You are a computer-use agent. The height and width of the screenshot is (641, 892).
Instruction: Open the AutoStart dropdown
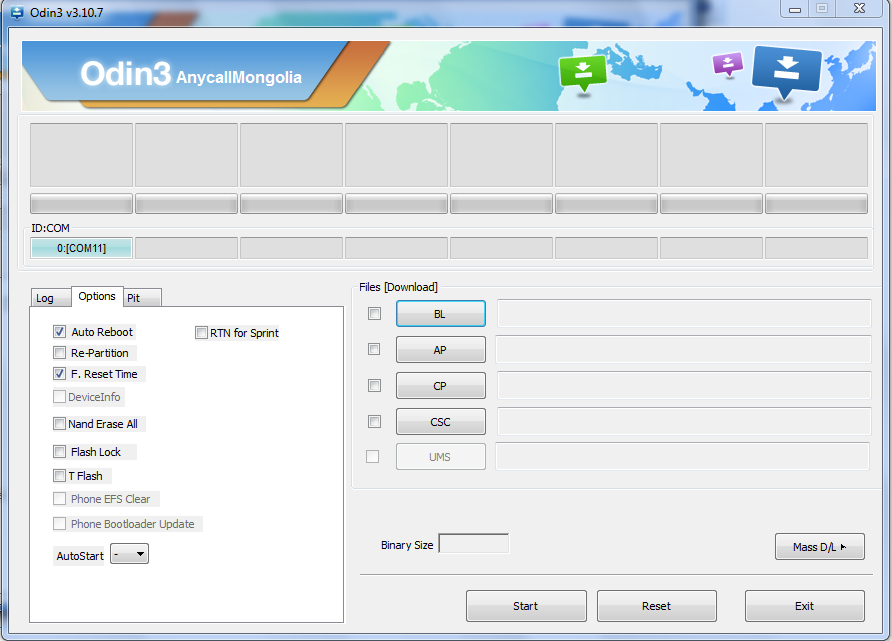coord(130,554)
